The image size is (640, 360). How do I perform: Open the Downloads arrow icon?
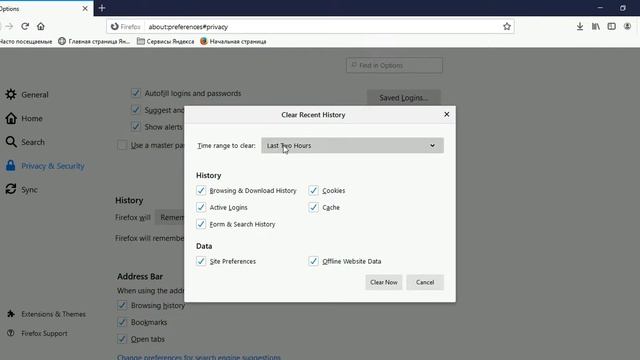(580, 27)
